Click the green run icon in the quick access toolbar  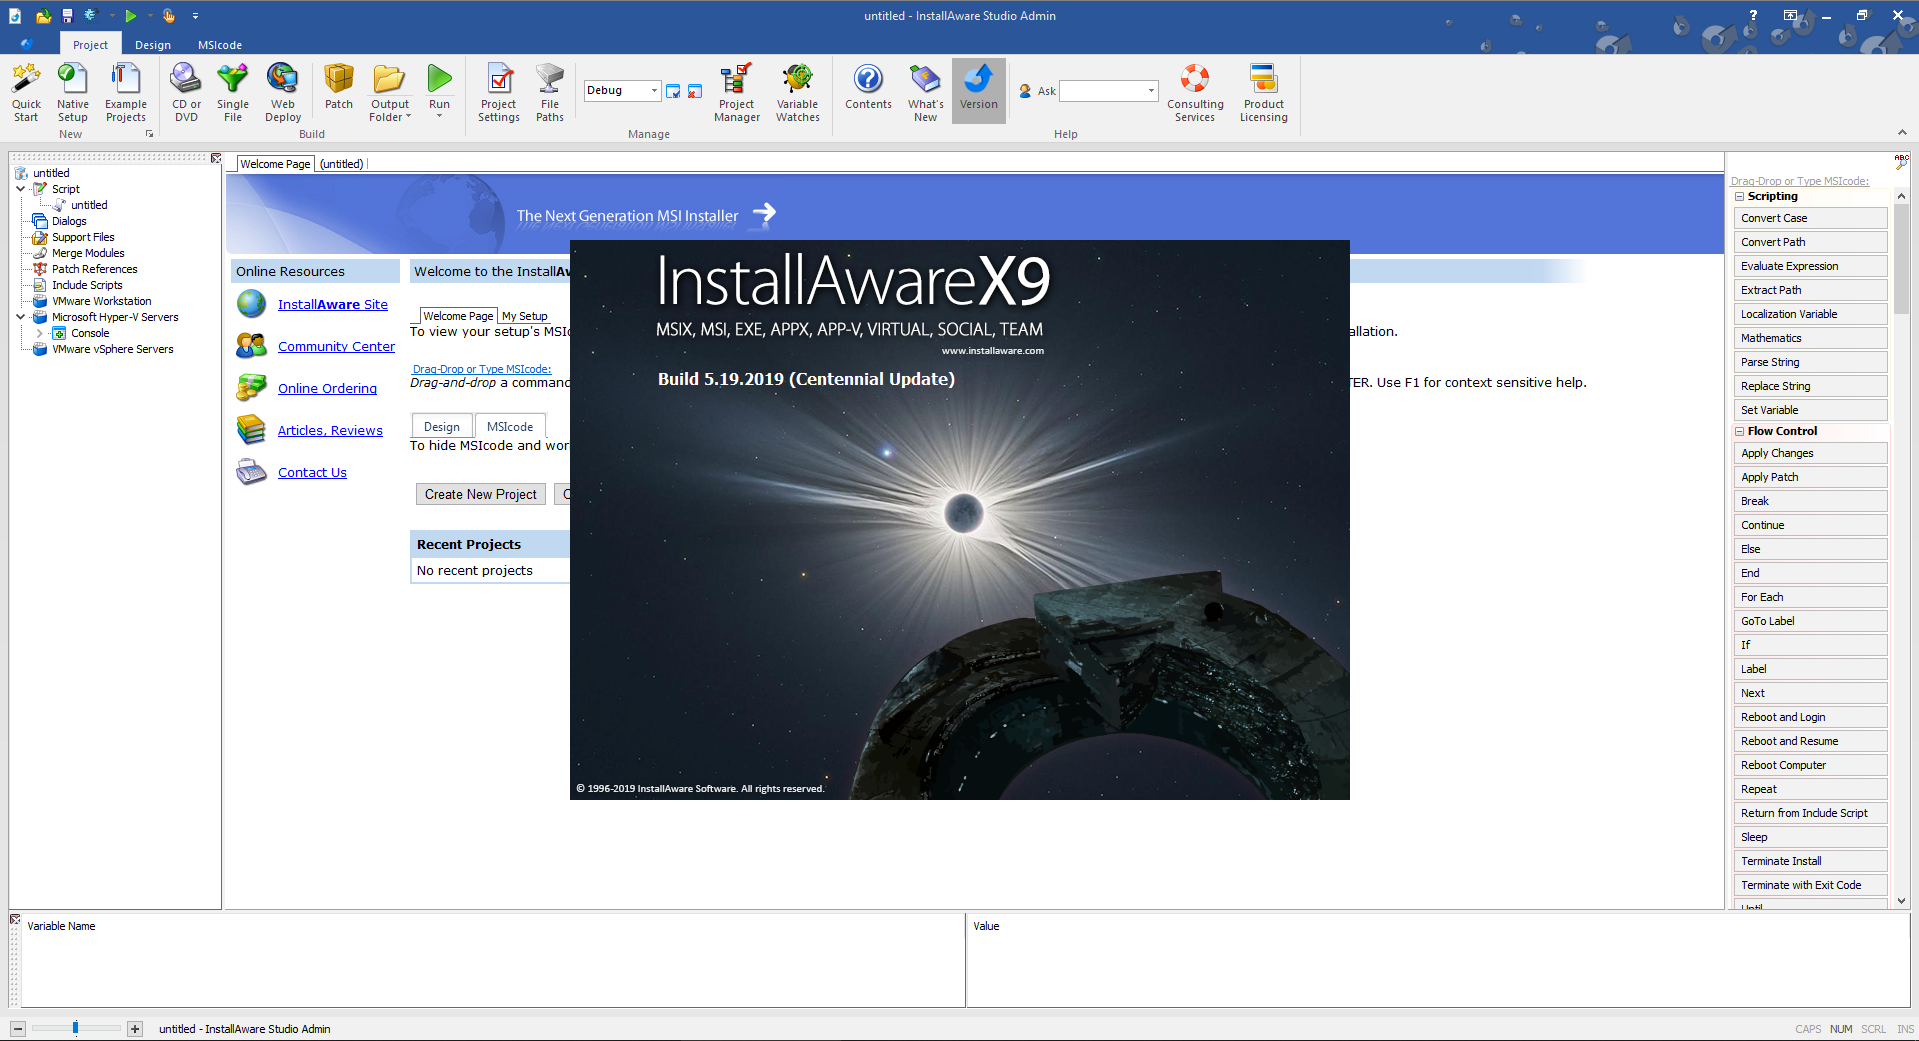coord(130,16)
